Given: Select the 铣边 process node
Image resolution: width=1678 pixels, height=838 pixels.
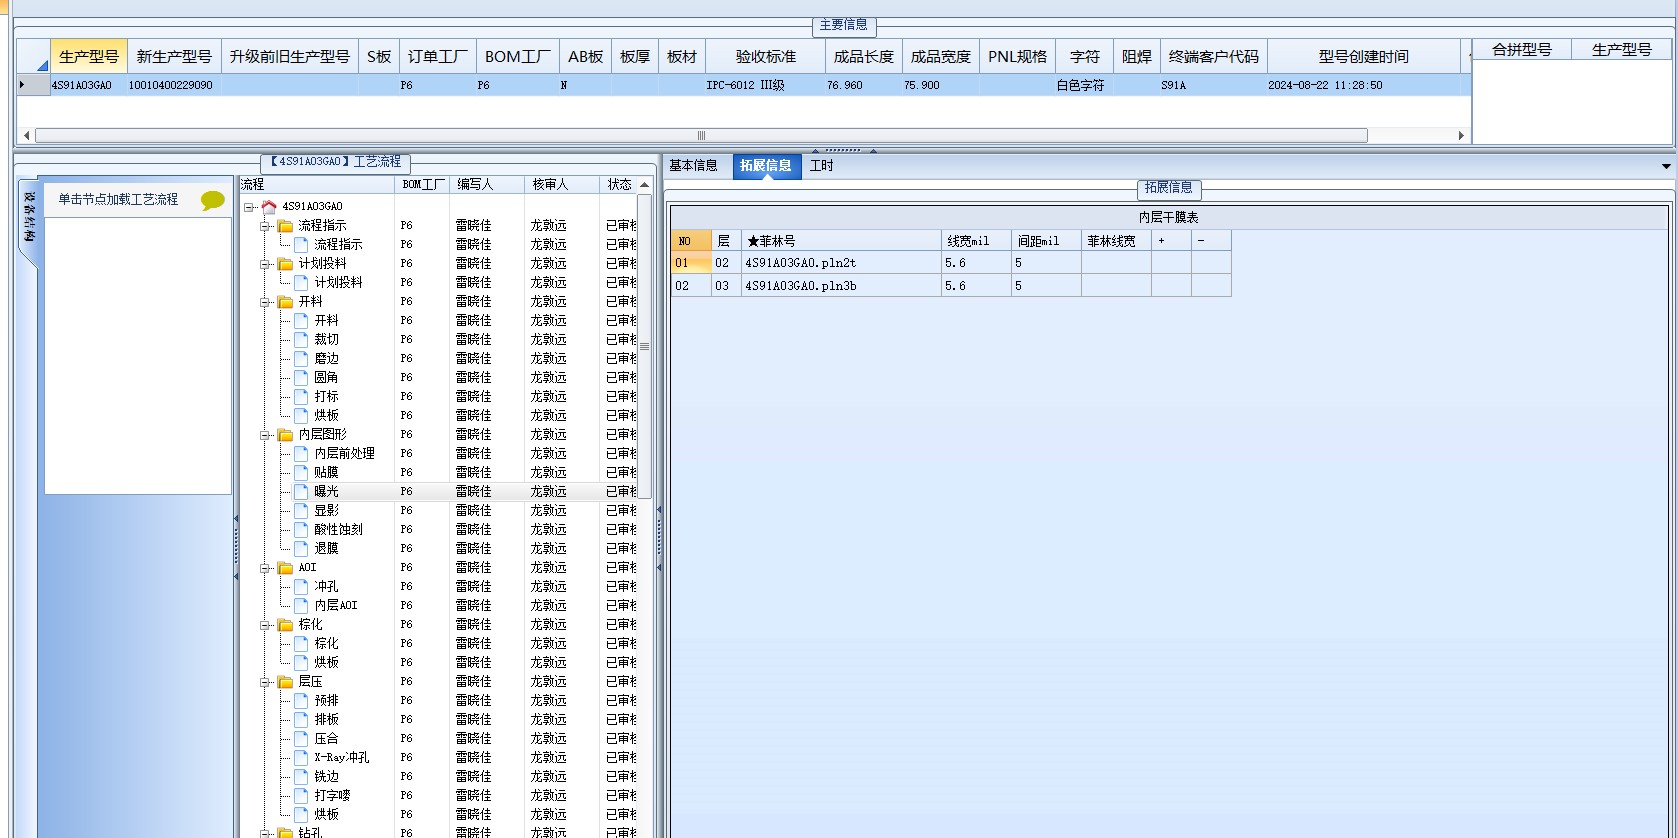Looking at the screenshot, I should 326,777.
